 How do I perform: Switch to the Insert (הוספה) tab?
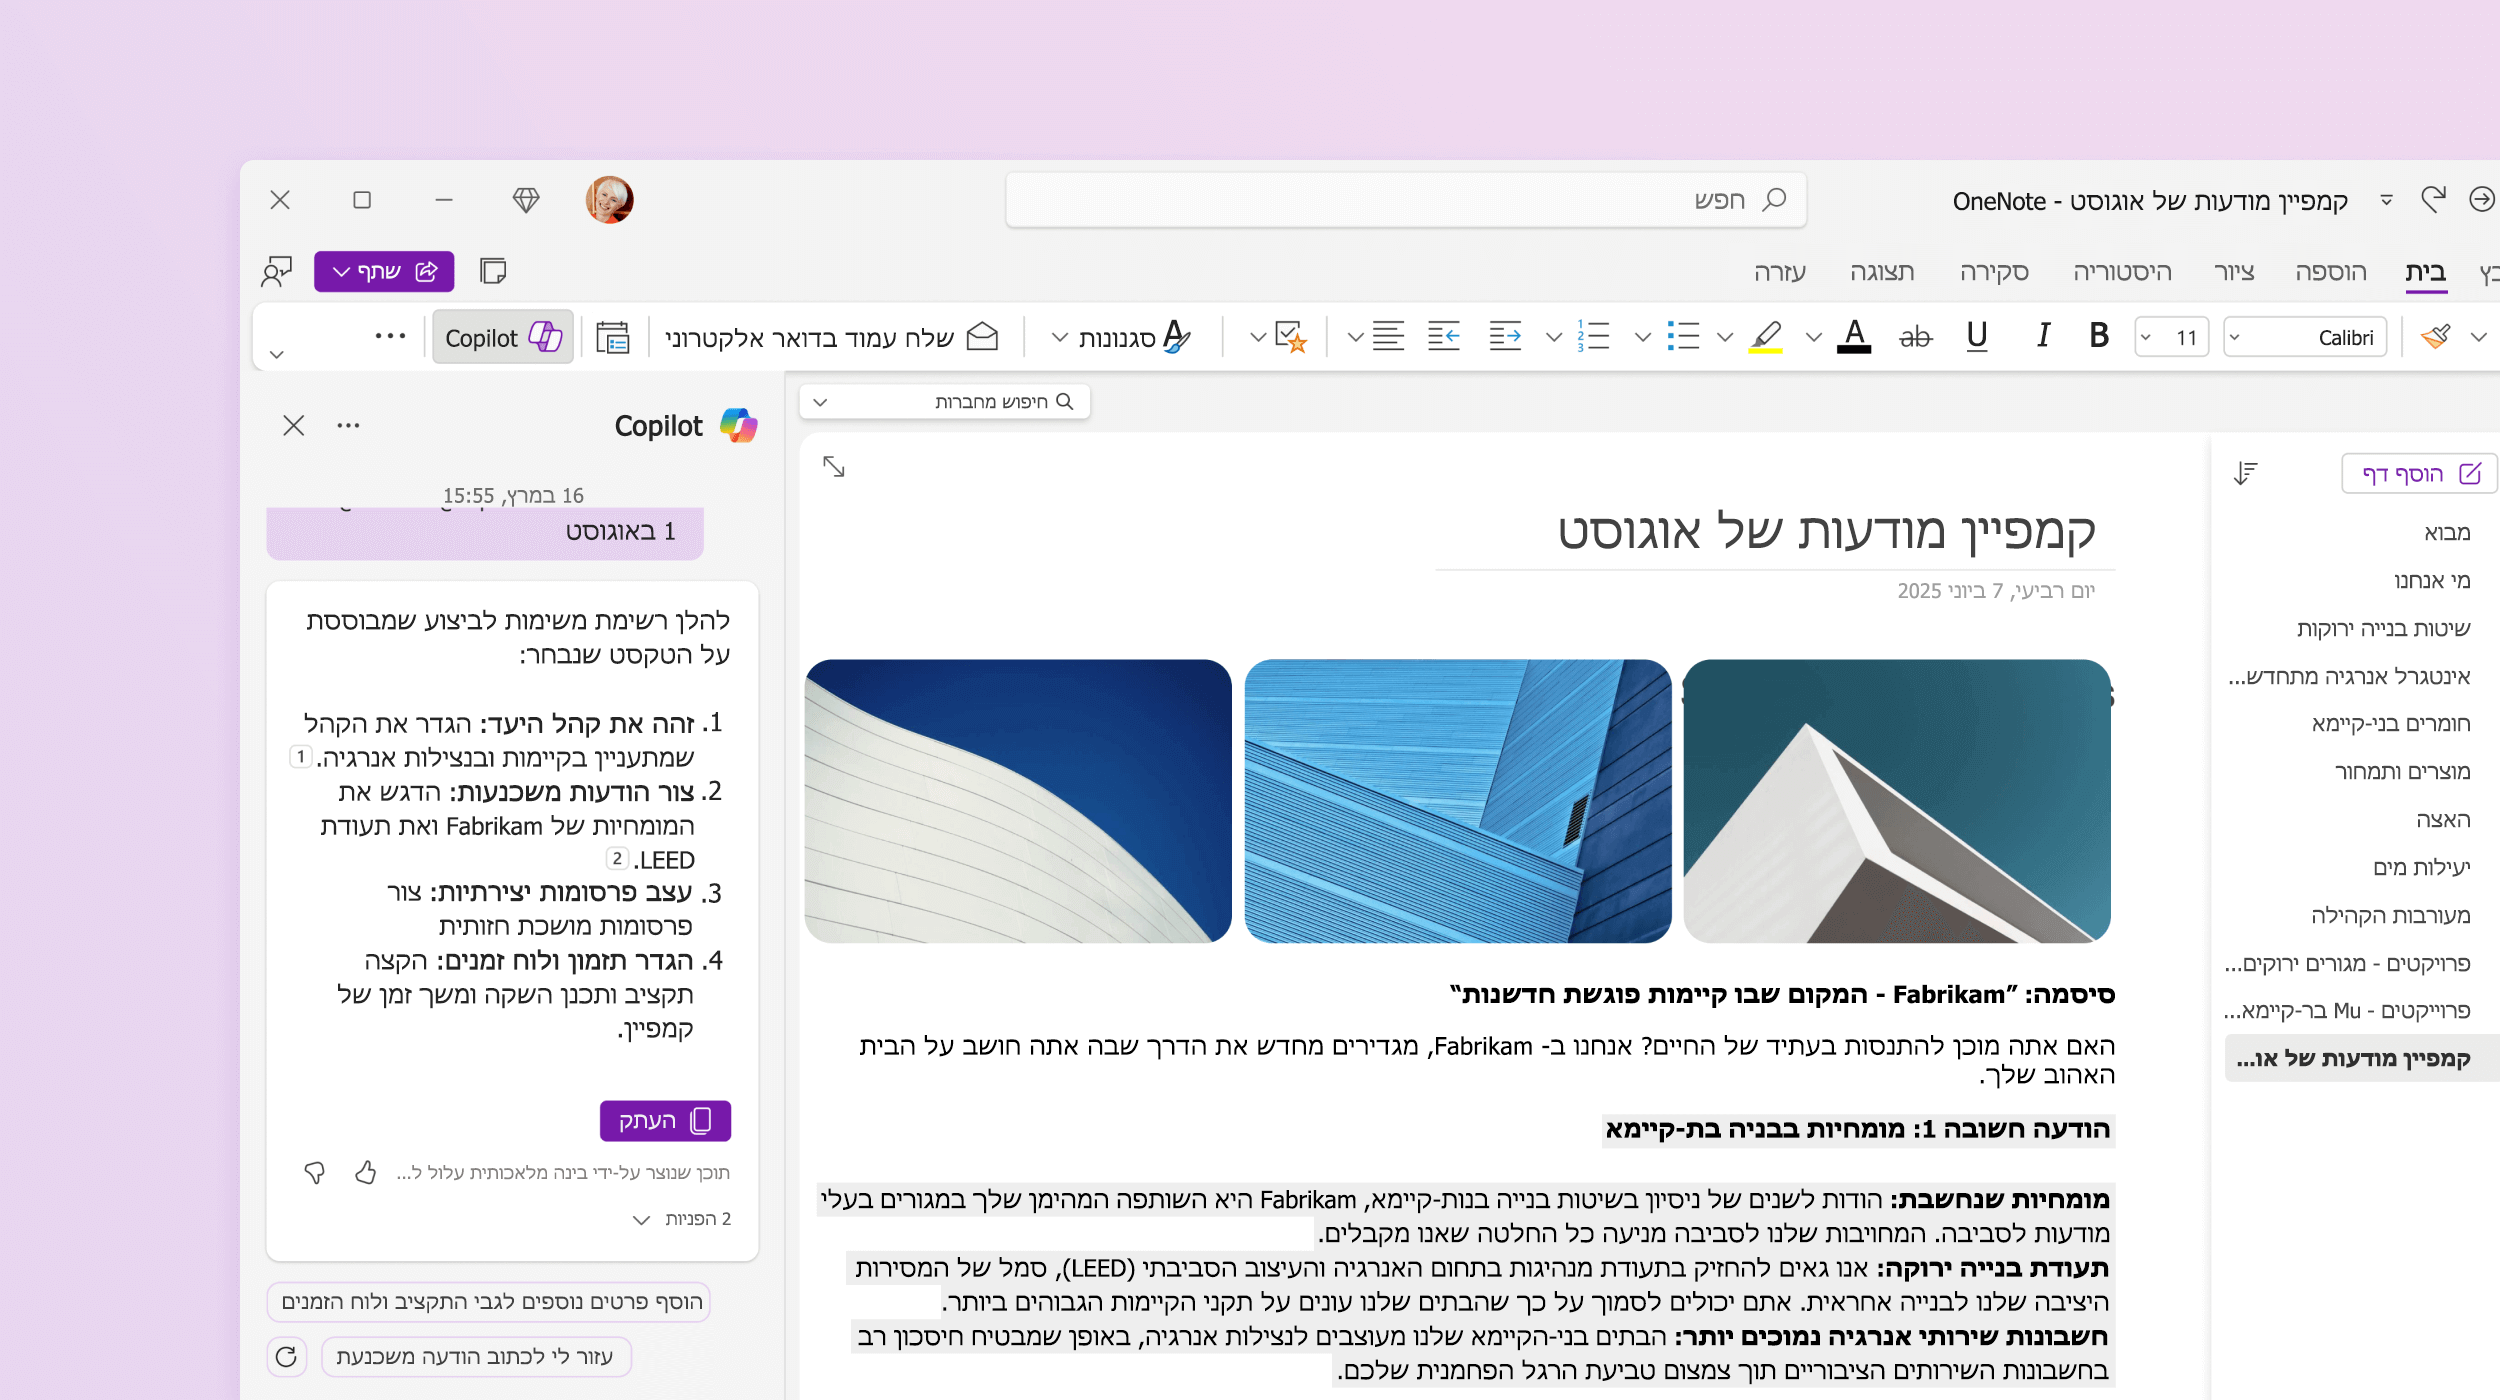click(2331, 272)
